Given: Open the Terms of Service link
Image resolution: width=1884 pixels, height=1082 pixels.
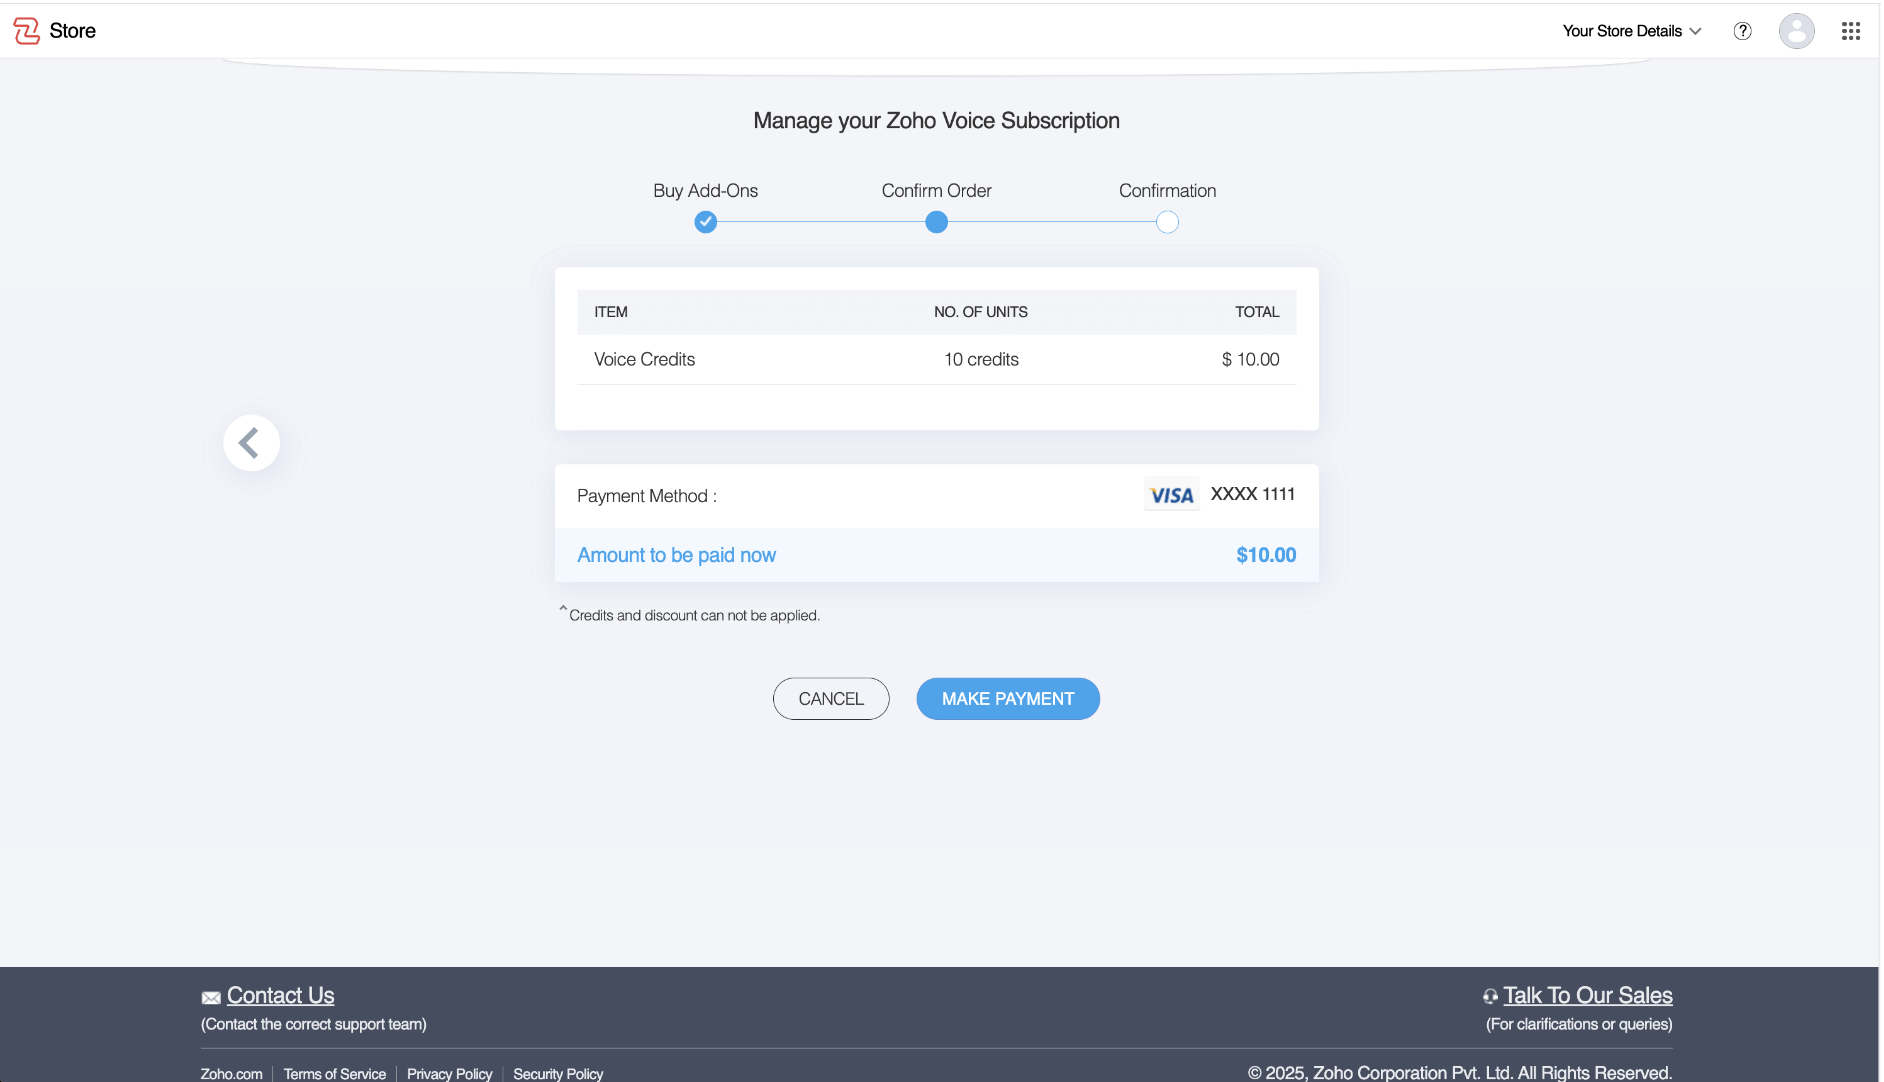Looking at the screenshot, I should (x=335, y=1074).
